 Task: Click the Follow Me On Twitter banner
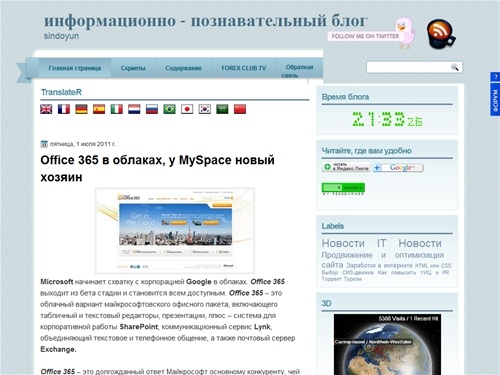click(x=365, y=36)
